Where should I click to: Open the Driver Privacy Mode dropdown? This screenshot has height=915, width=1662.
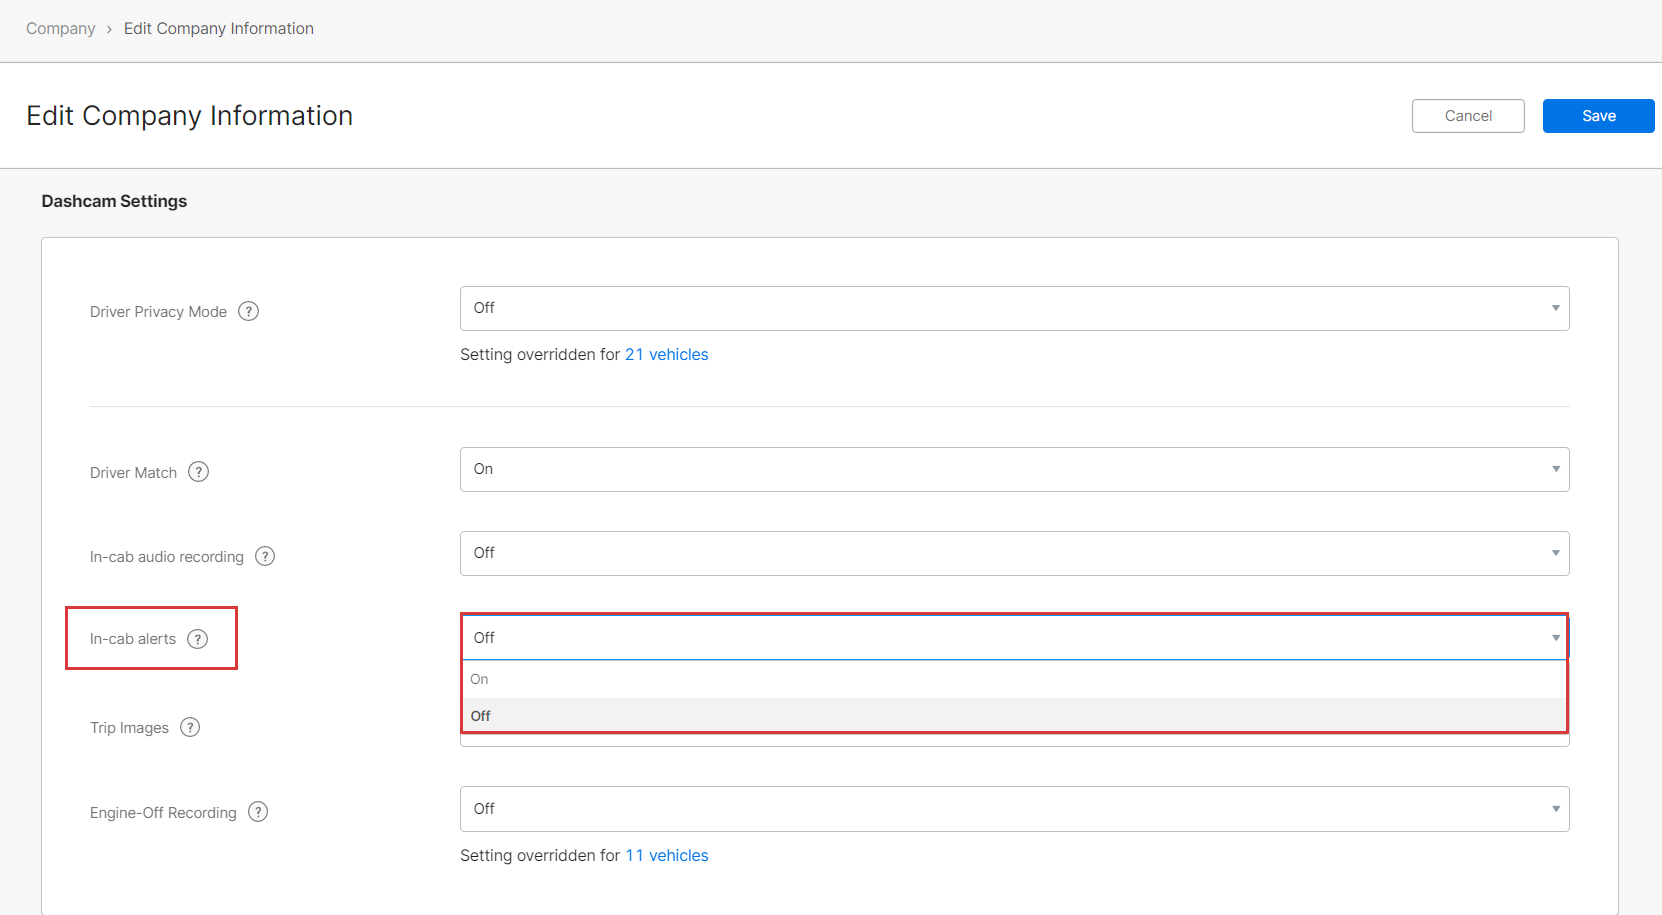(x=1014, y=308)
